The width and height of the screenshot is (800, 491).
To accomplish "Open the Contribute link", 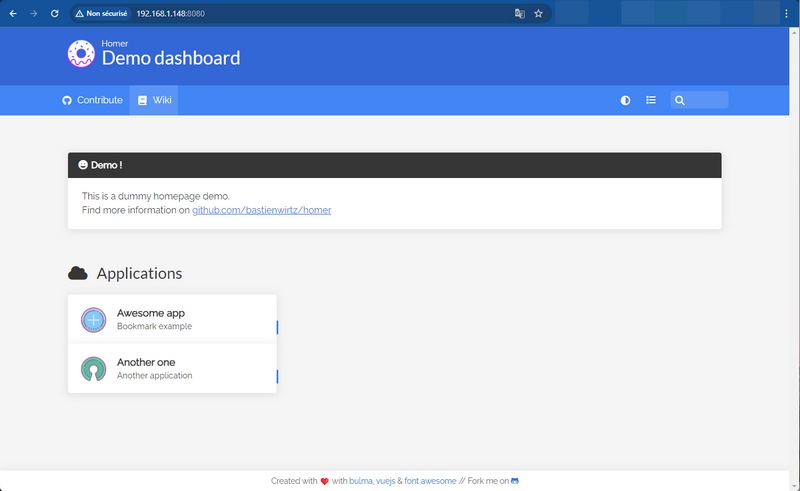I will click(x=92, y=100).
